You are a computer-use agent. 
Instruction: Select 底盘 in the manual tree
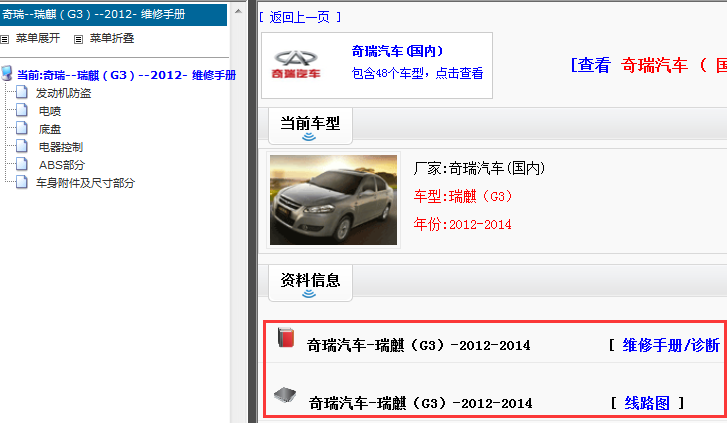click(50, 129)
